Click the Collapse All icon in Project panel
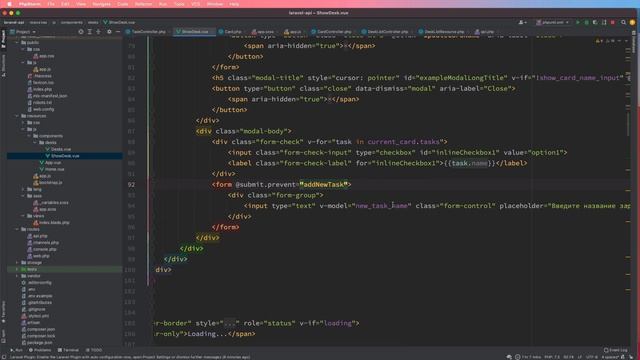The image size is (640, 360). coord(98,31)
